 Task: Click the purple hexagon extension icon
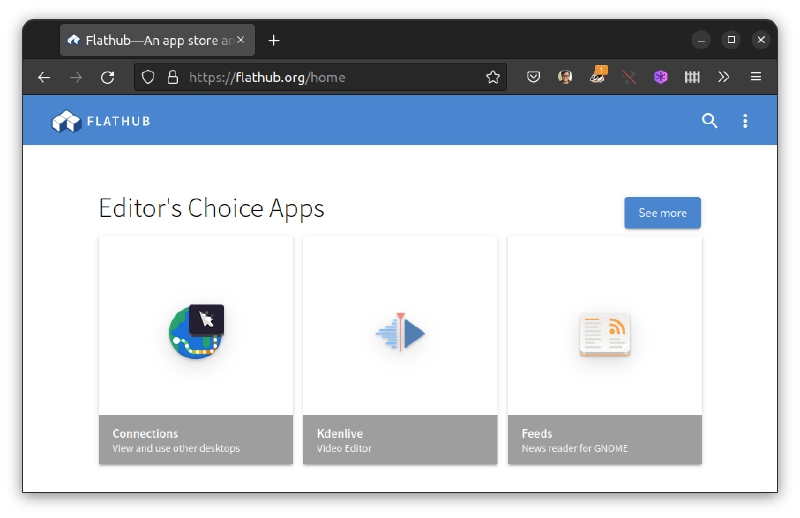(x=660, y=77)
